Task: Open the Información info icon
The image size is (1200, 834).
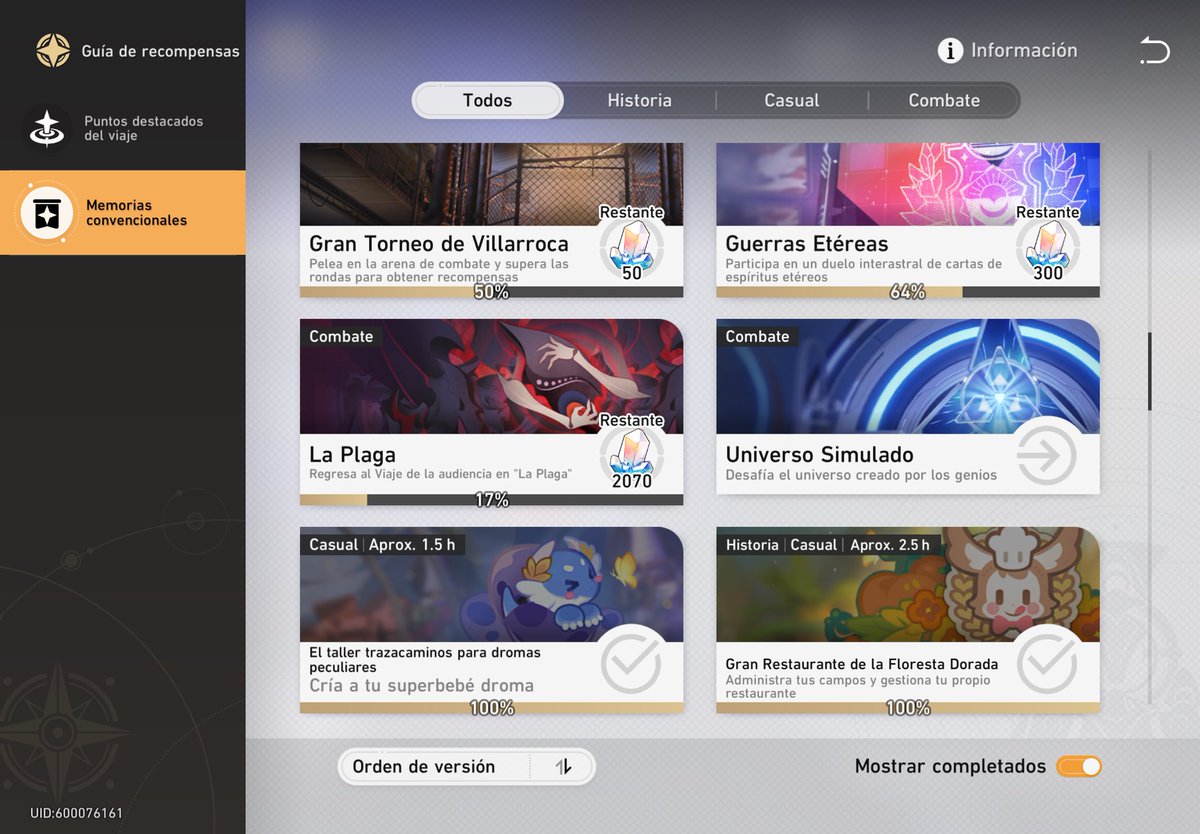Action: coord(950,50)
